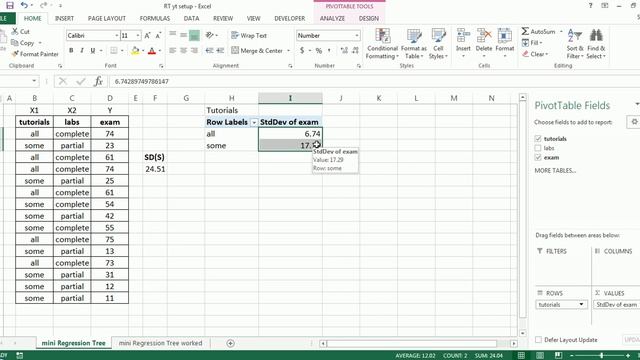Viewport: 640px width, 360px height.
Task: Expand the Name Box dropdown
Action: (34, 81)
